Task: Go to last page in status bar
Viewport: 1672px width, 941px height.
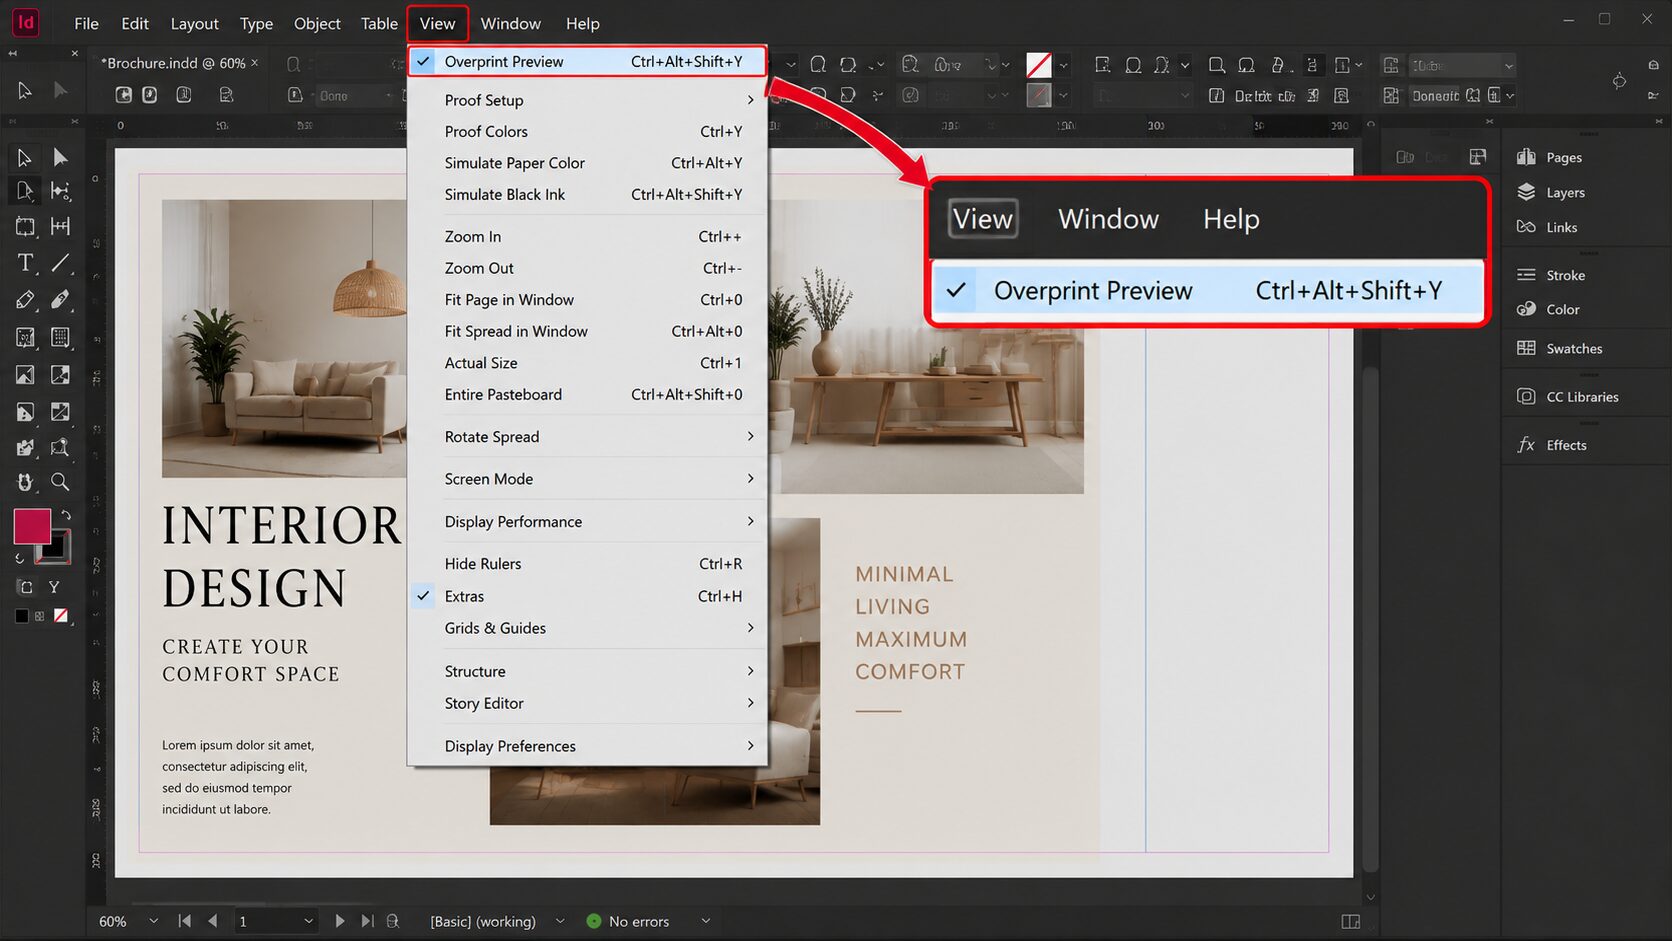Action: [x=367, y=921]
